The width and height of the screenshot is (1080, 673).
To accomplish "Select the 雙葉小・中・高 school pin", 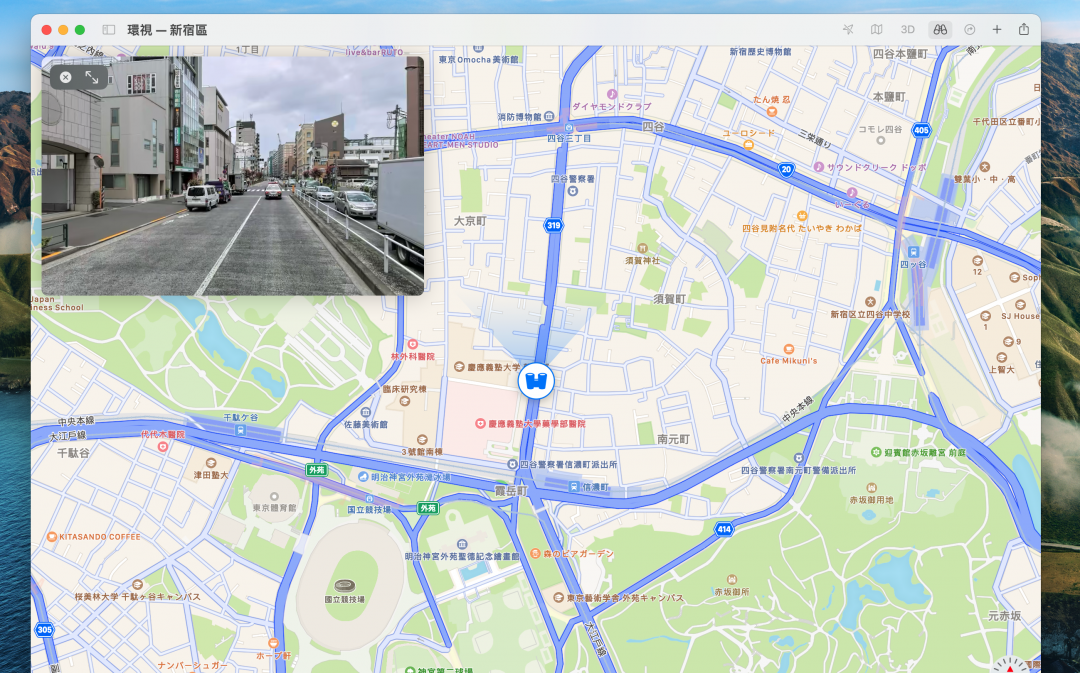I will [985, 167].
